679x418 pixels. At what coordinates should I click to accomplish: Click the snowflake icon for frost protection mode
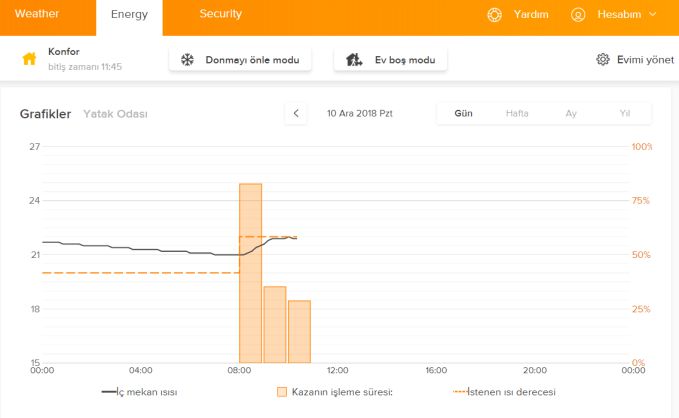(187, 59)
